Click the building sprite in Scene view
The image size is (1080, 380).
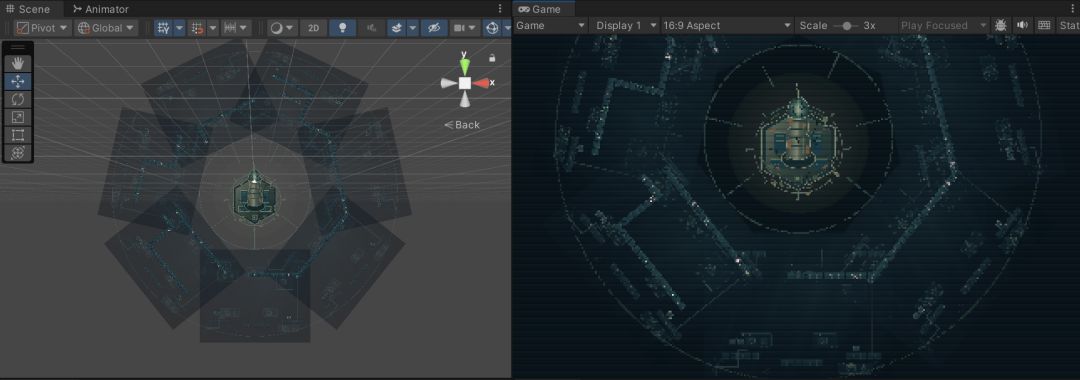pos(254,198)
